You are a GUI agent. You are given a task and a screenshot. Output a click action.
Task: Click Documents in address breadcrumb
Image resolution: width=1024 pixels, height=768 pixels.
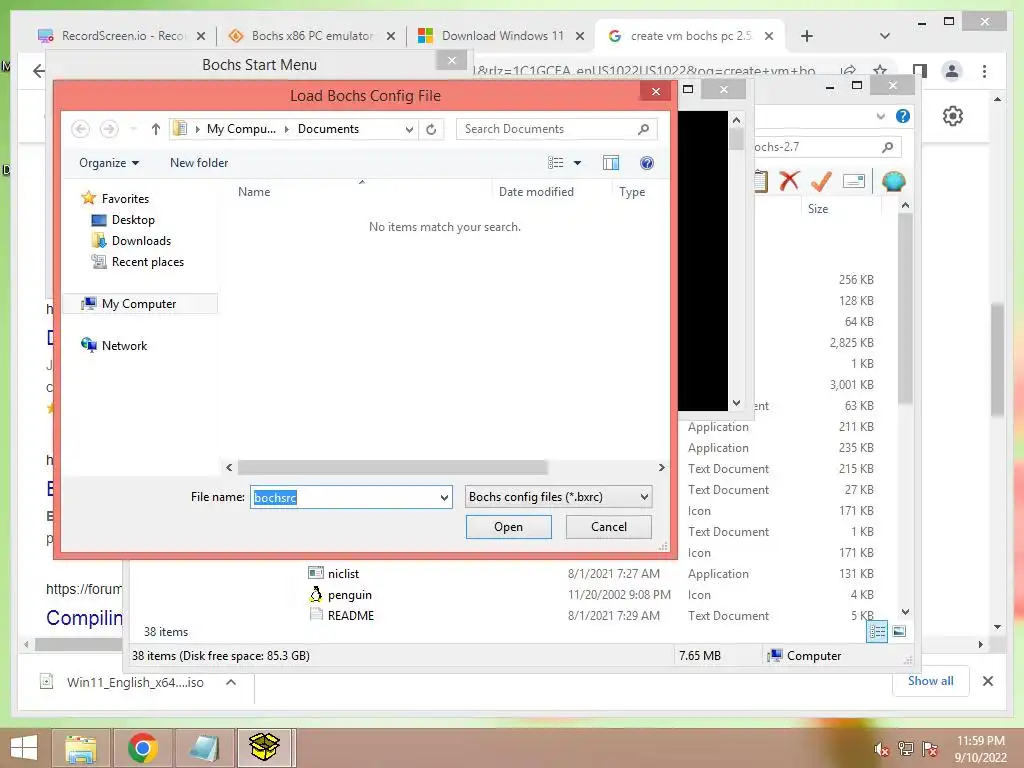[x=328, y=129]
